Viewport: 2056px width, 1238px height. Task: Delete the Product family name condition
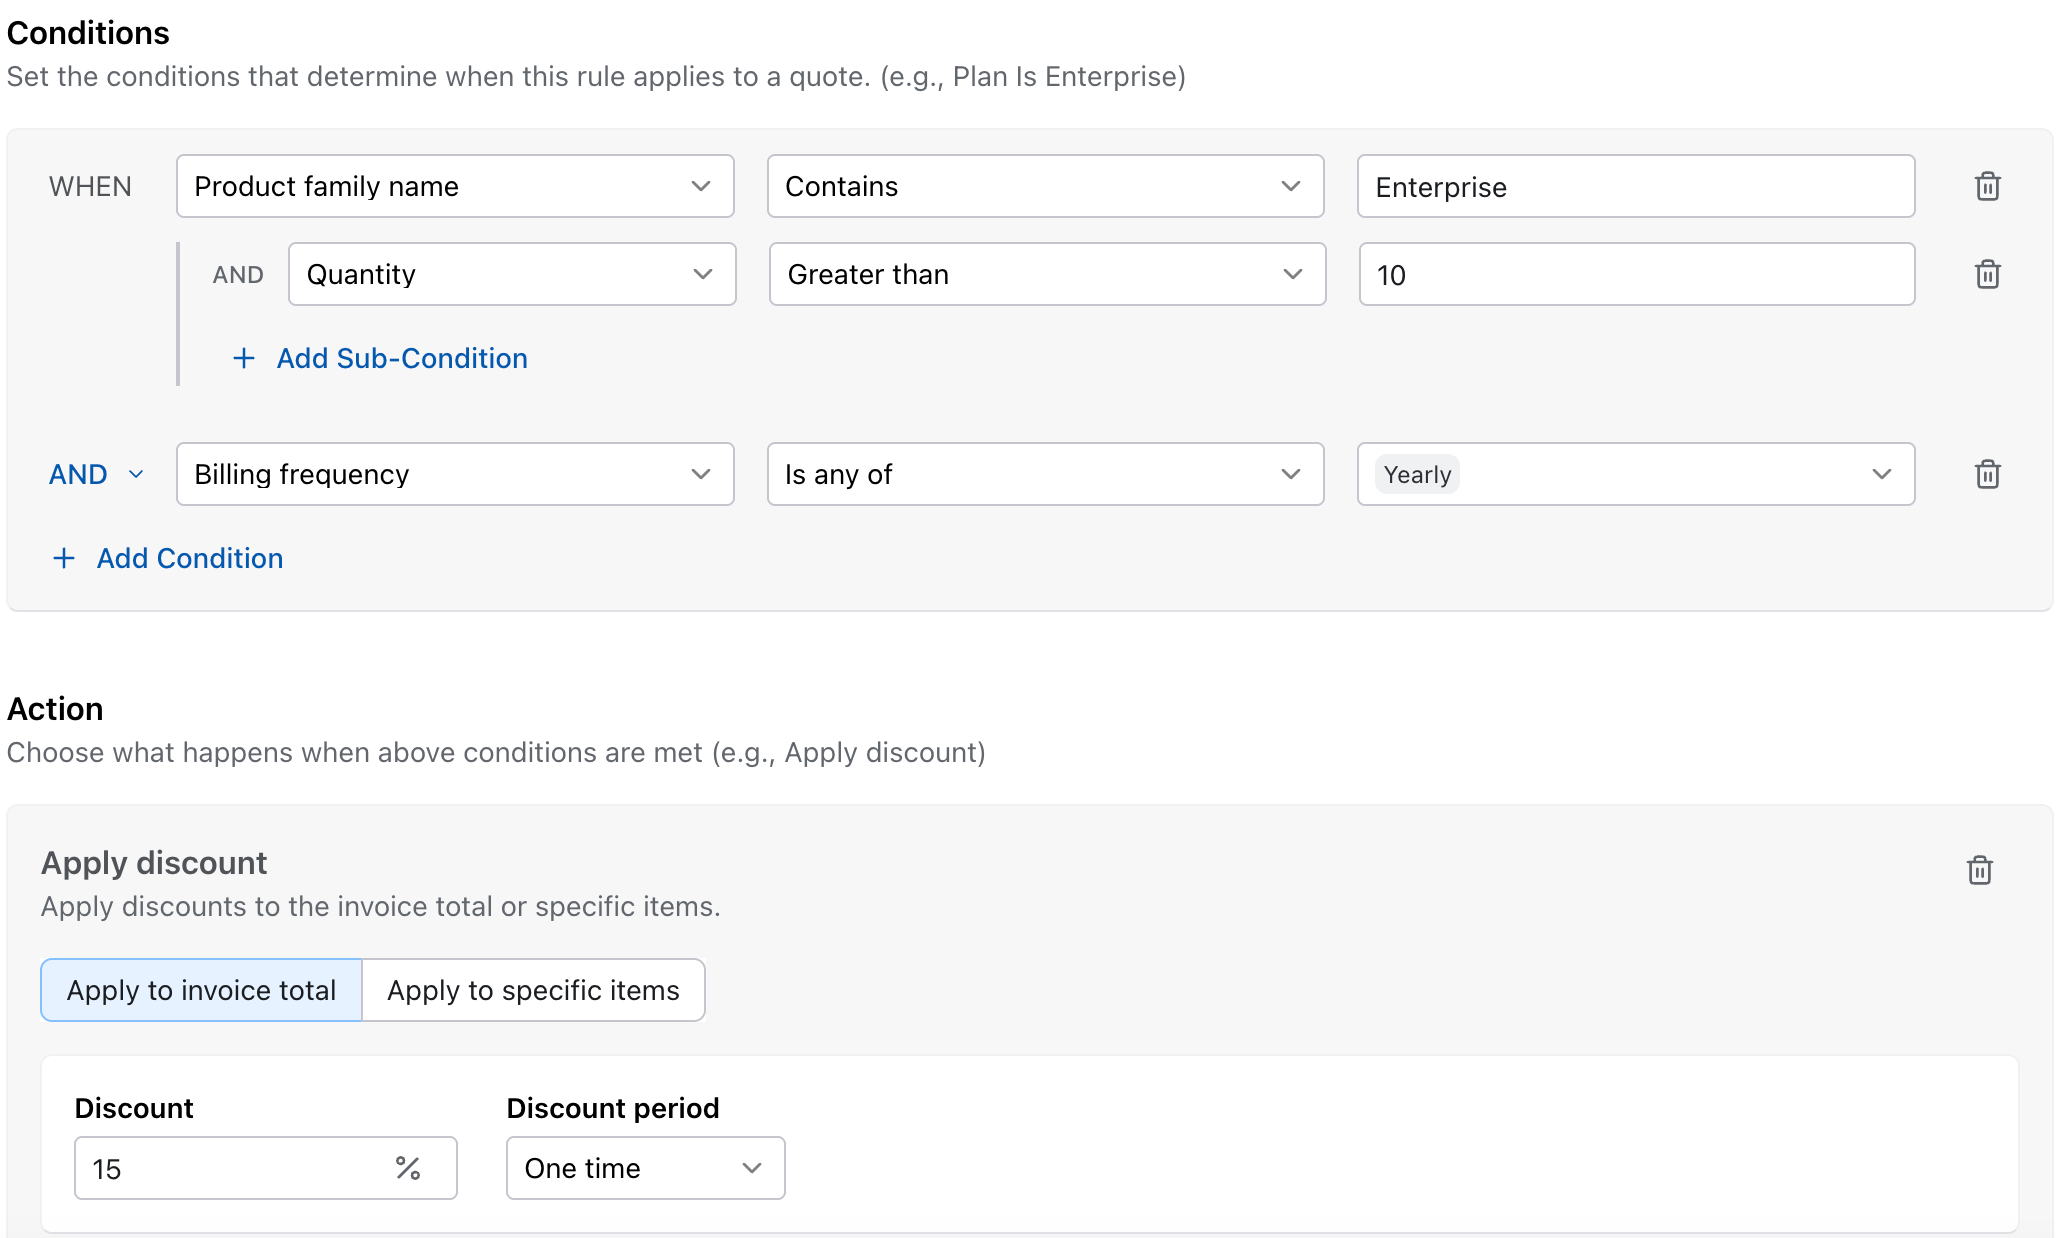[x=1987, y=186]
